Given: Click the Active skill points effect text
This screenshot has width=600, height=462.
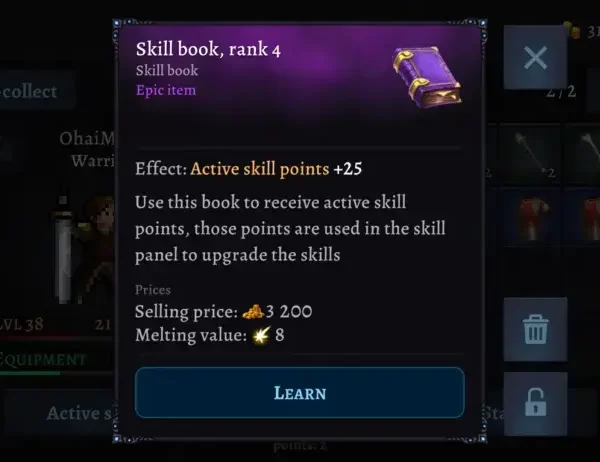Looking at the screenshot, I should point(259,169).
